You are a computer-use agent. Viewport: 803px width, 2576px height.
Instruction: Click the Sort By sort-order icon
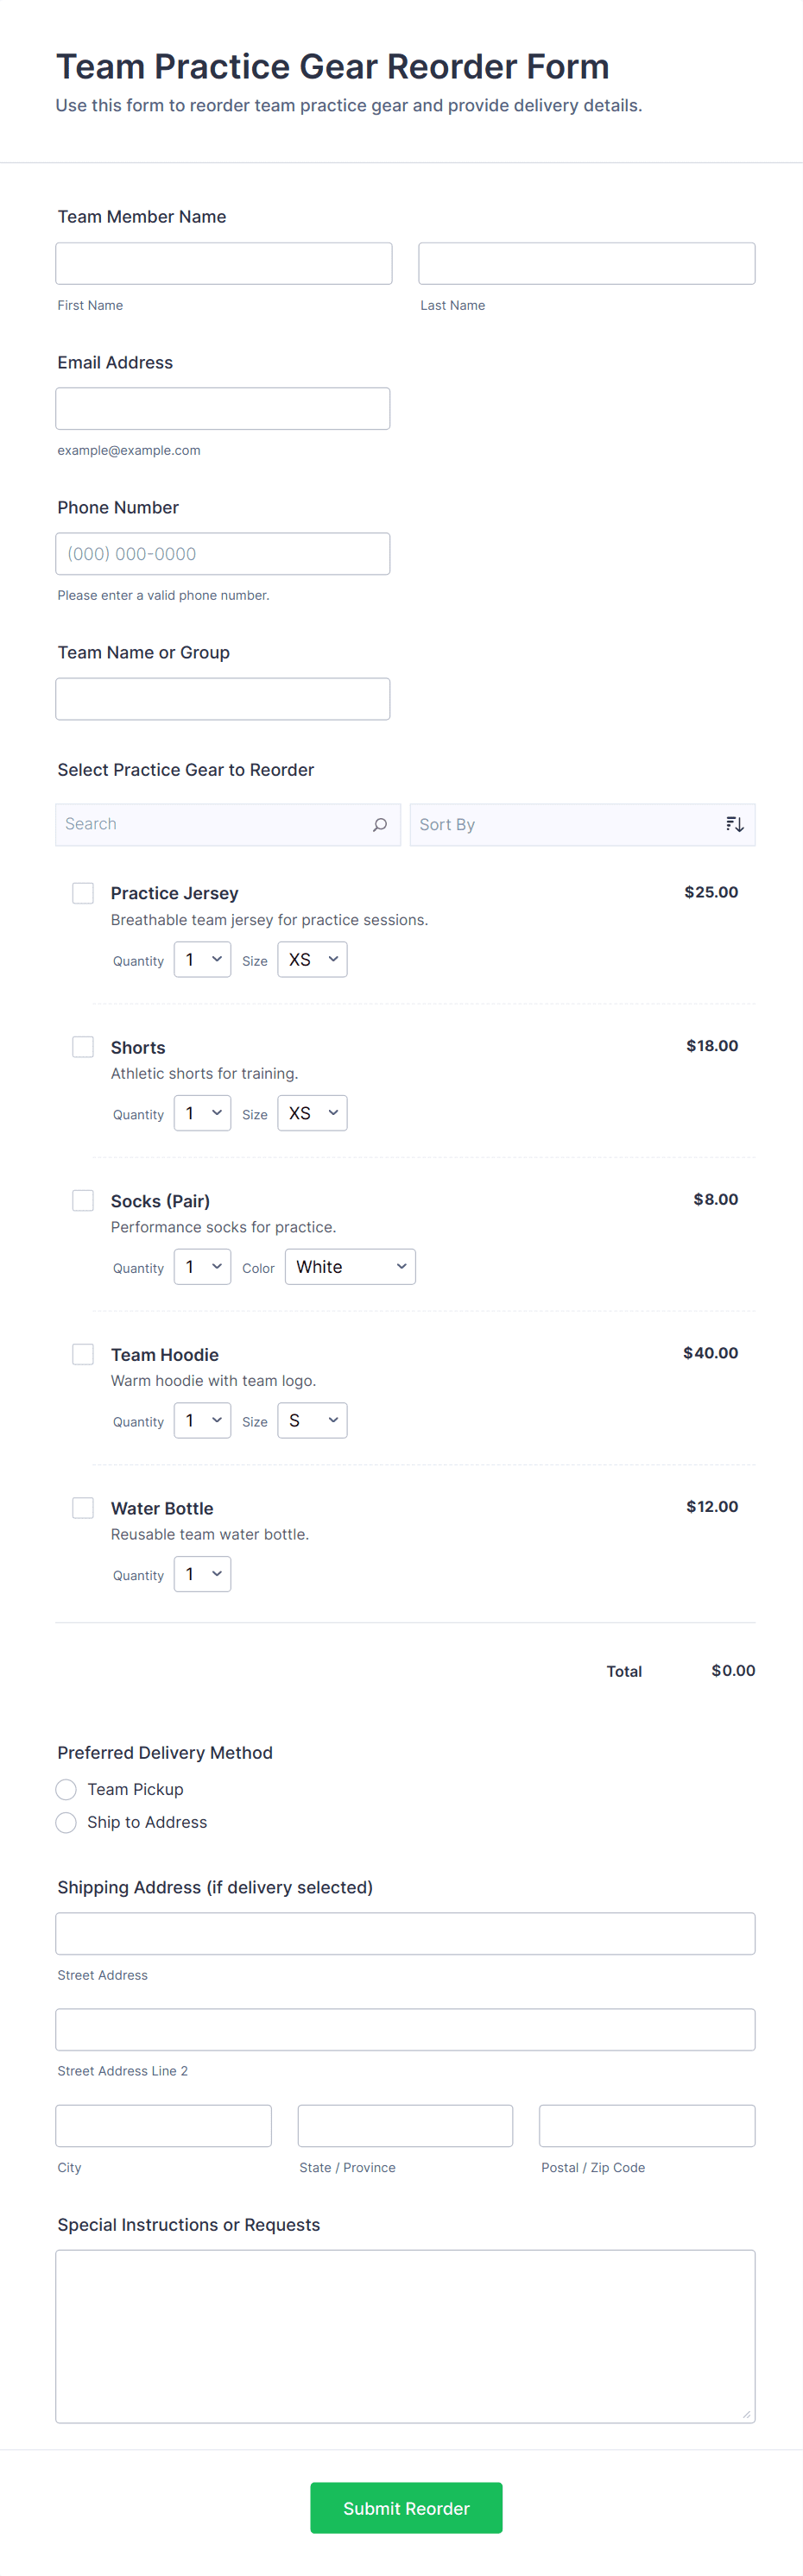pyautogui.click(x=734, y=825)
